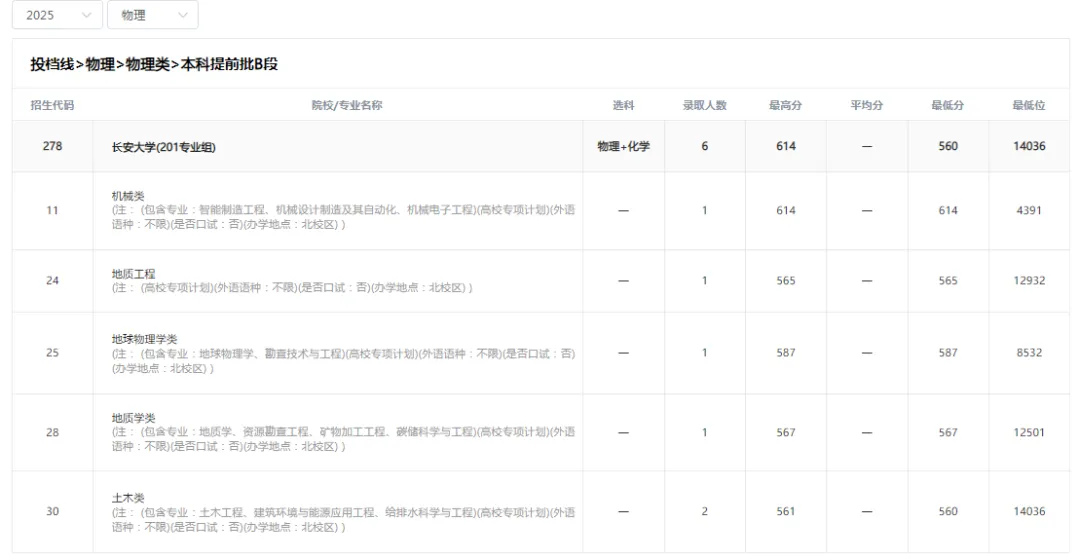
Task: Click highest score 587 in 地球物理学类 row
Action: 786,352
